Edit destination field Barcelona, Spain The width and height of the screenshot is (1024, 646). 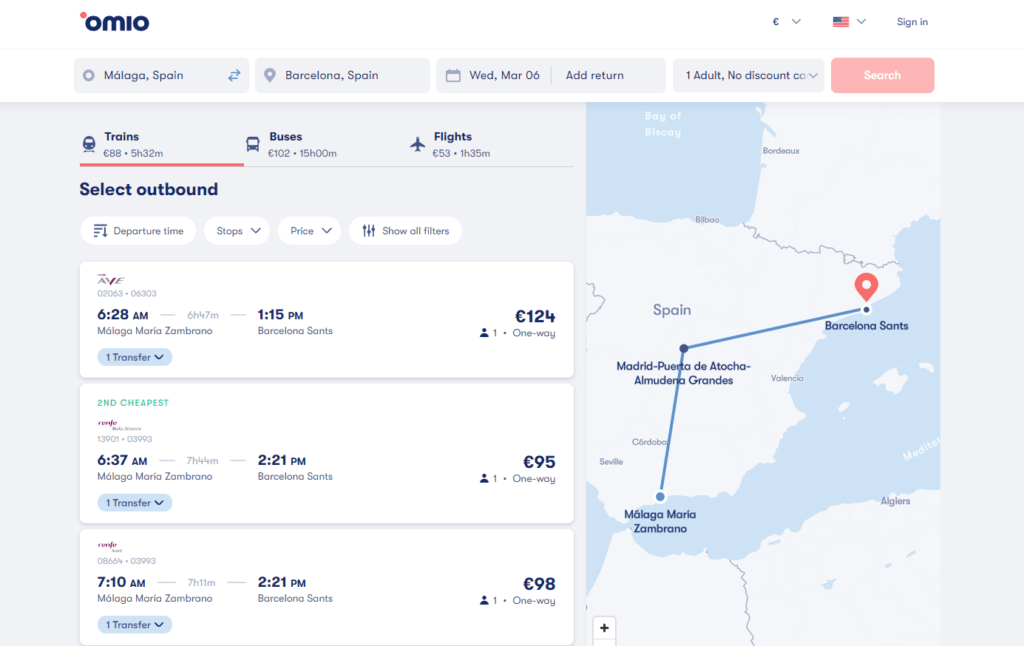[342, 75]
